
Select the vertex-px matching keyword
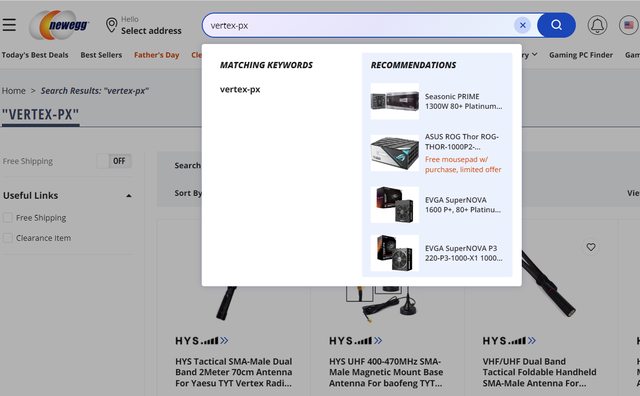240,89
